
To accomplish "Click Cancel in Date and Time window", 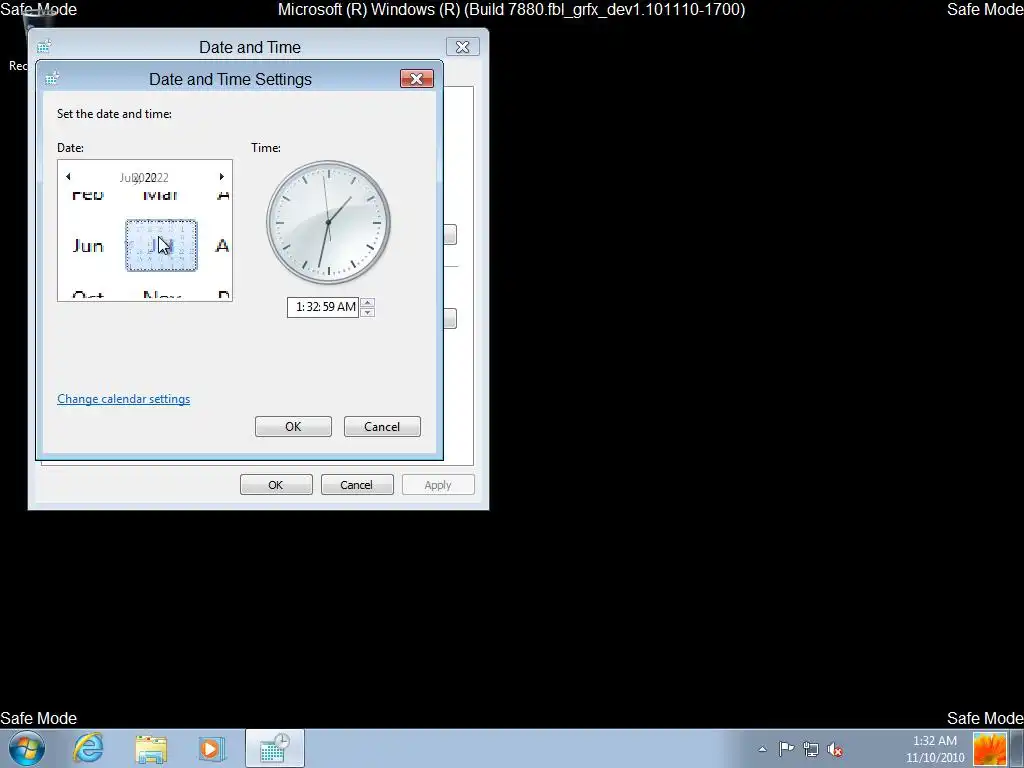I will (357, 485).
